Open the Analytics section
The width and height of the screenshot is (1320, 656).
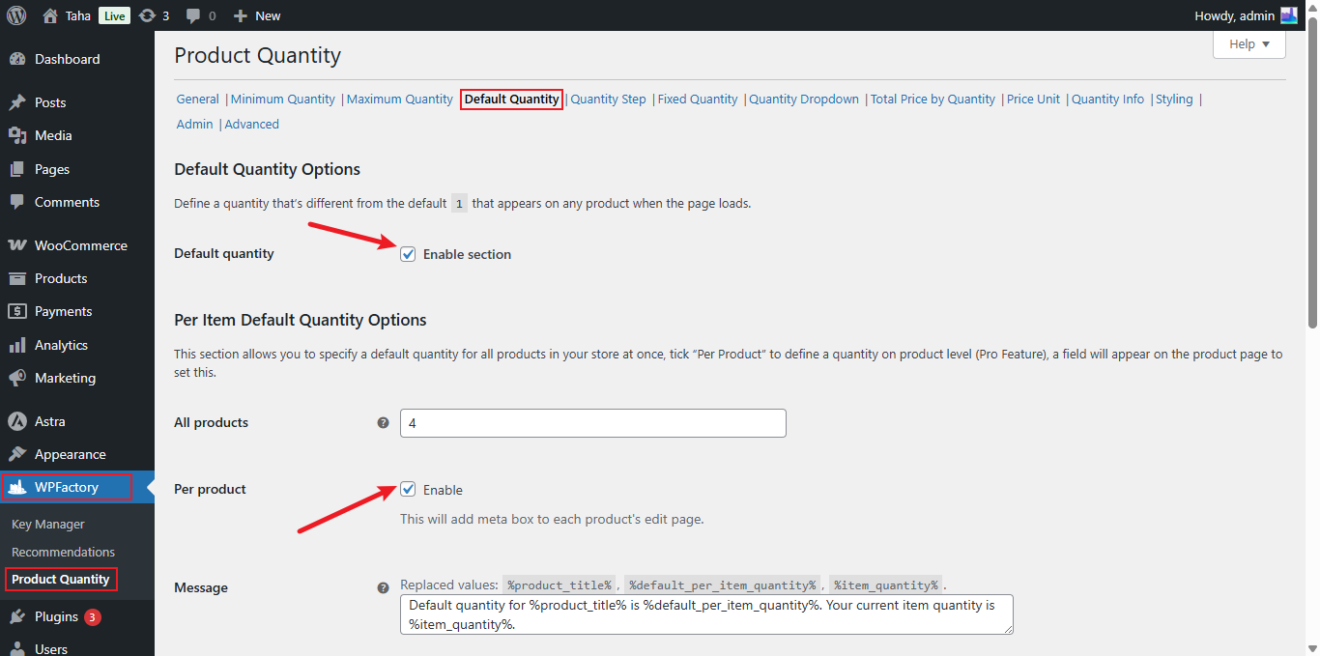click(60, 344)
